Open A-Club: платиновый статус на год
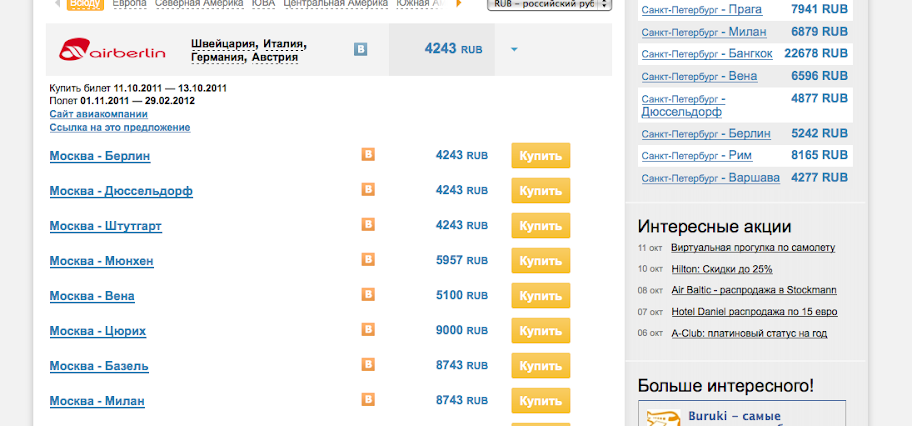Screen dimensions: 912x426 749,333
